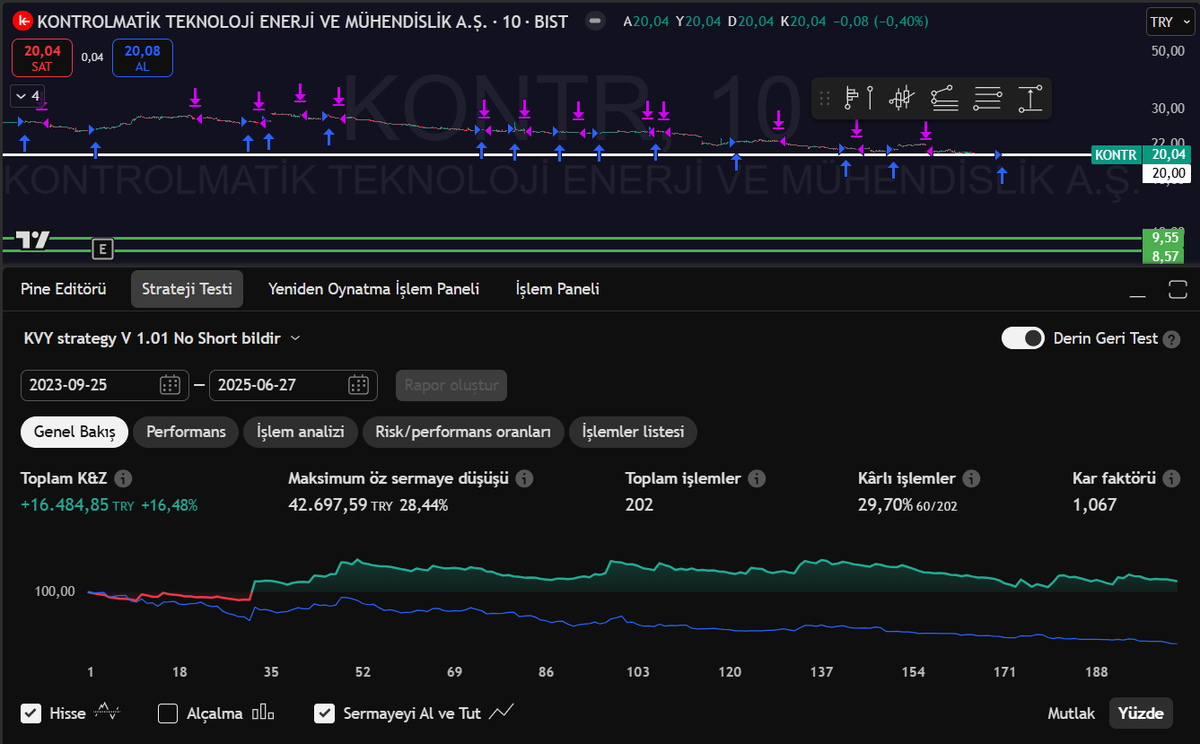1200x744 pixels.
Task: Show help for Derin Geri Test
Action: (x=1172, y=339)
